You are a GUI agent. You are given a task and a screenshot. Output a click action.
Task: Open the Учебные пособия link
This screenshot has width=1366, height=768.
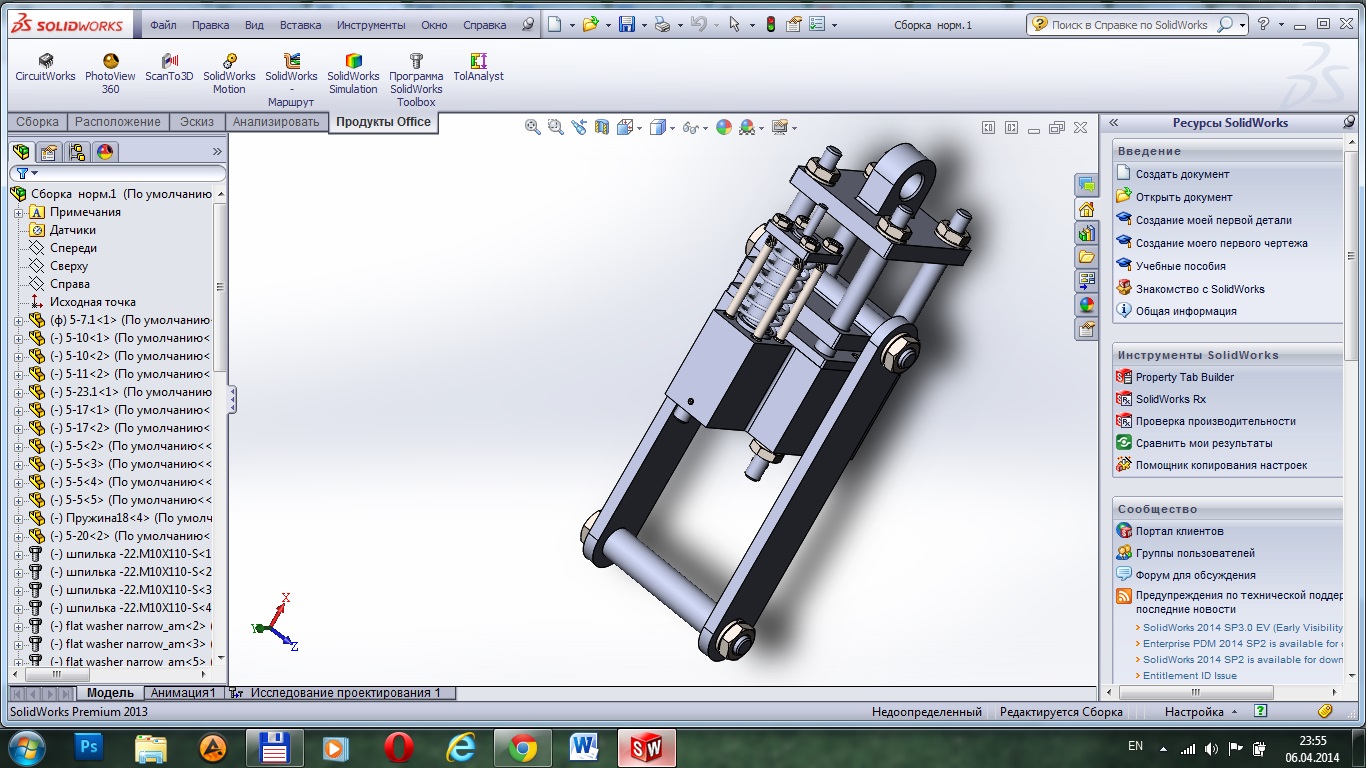point(1180,266)
